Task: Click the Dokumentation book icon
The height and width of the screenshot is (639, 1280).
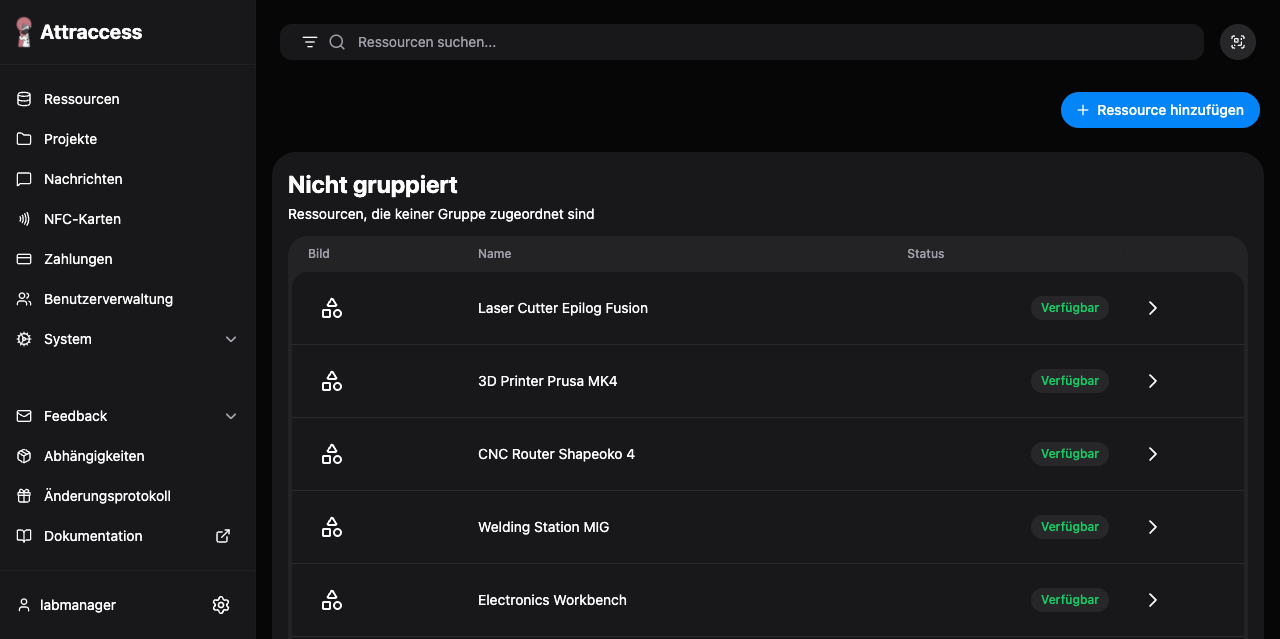Action: point(24,536)
